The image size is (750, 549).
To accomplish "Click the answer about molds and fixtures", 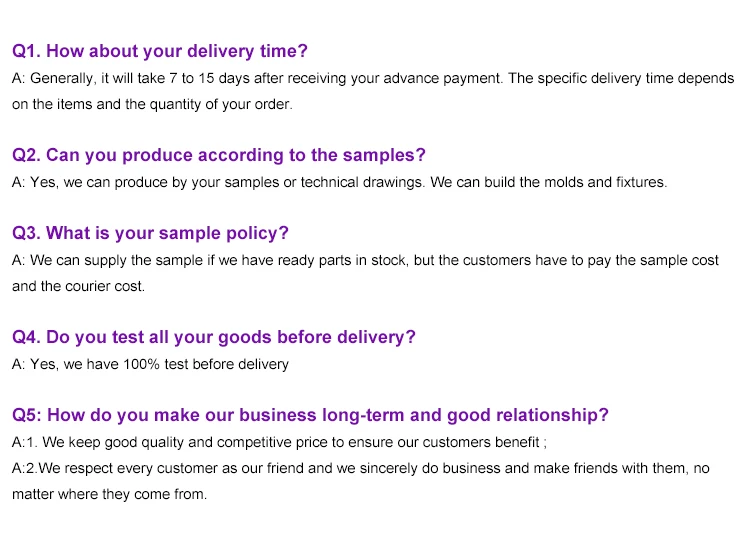I will click(339, 182).
